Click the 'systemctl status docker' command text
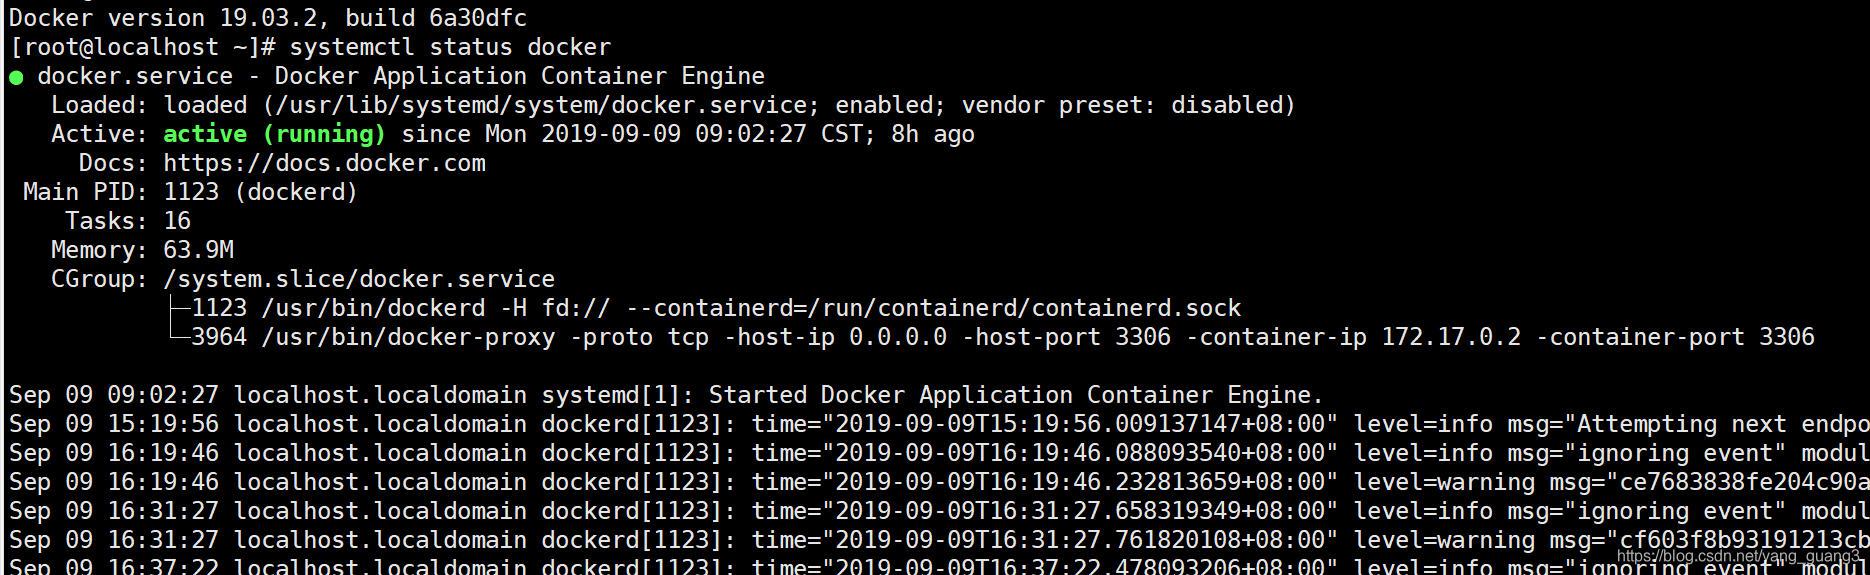The width and height of the screenshot is (1870, 575). [x=450, y=48]
